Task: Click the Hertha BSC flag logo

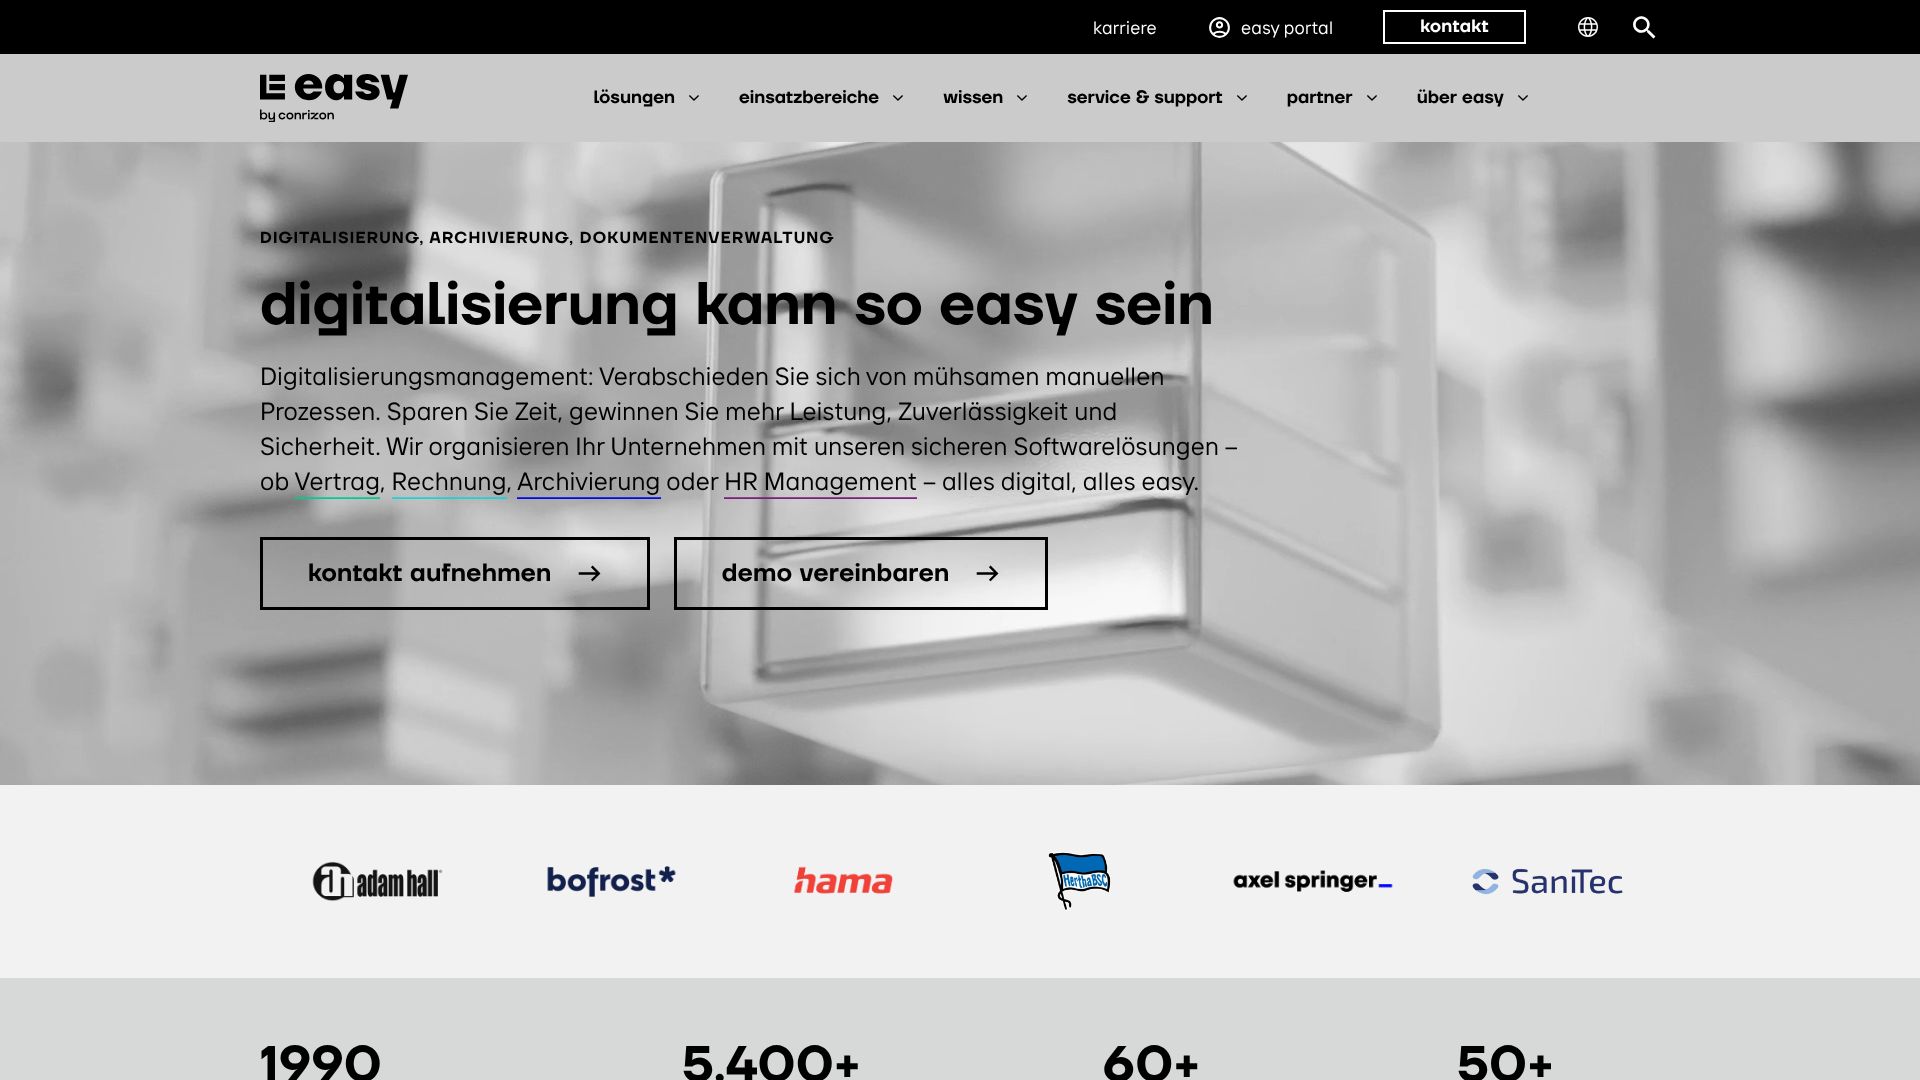Action: pyautogui.click(x=1079, y=880)
